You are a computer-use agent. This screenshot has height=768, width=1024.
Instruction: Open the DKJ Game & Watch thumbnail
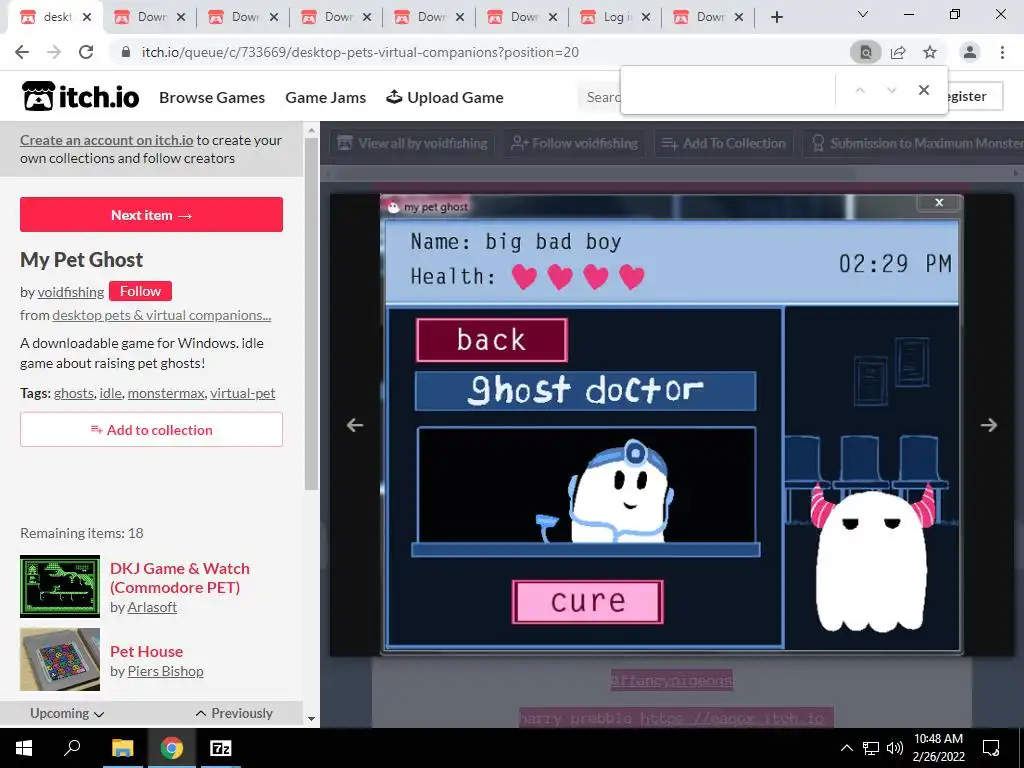[60, 586]
